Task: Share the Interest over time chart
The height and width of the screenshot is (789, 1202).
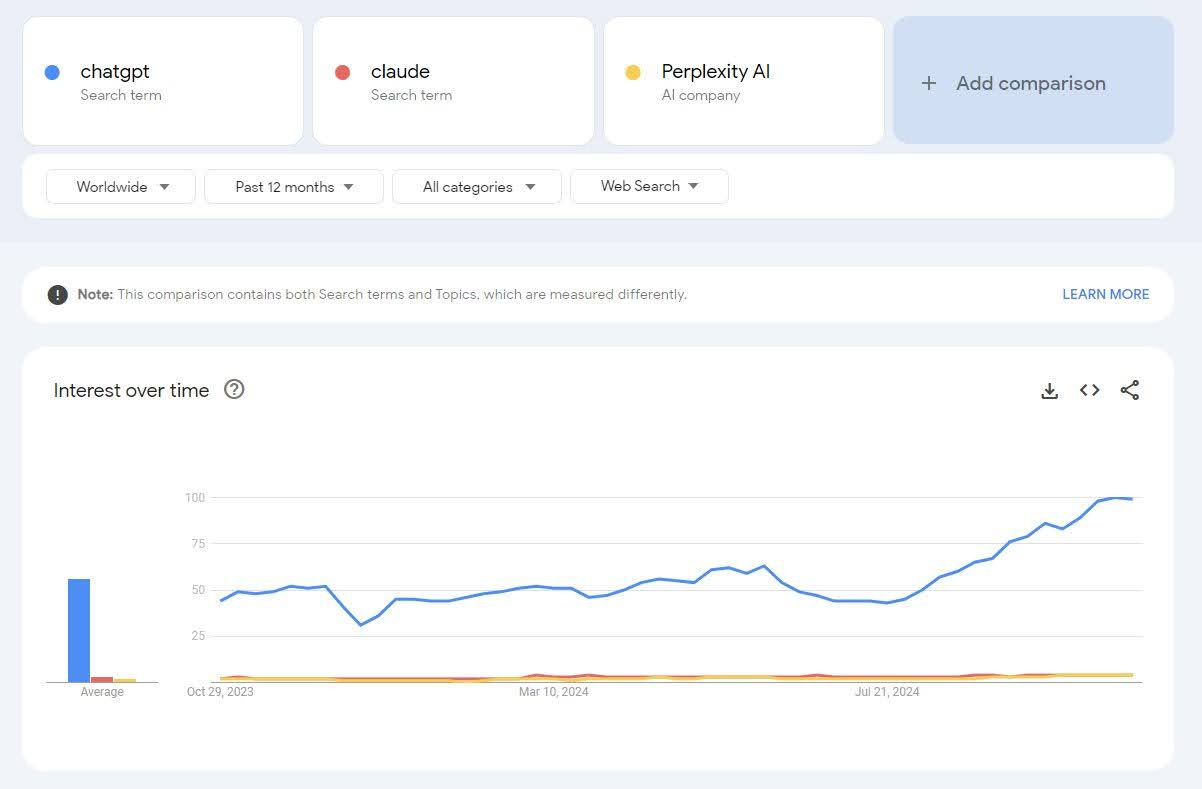Action: coord(1130,390)
